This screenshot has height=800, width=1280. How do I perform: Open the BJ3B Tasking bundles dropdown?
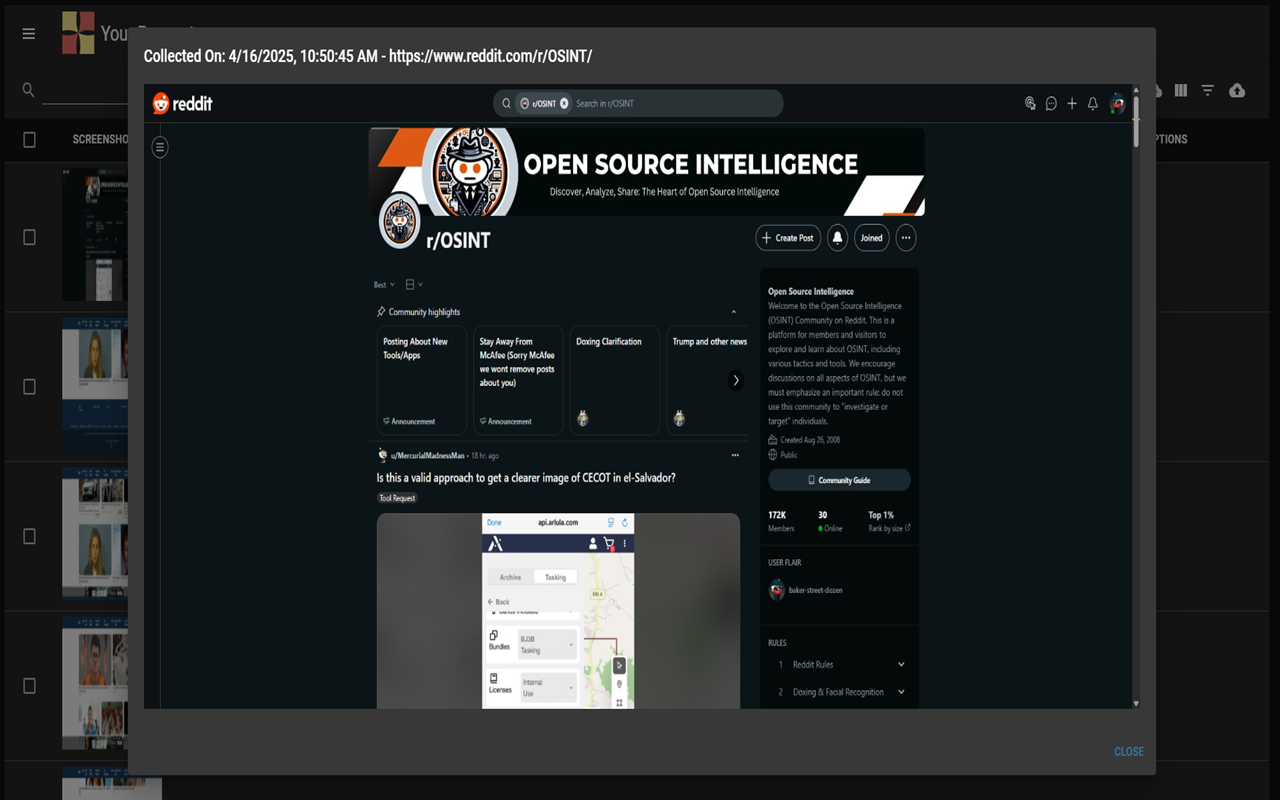[547, 644]
